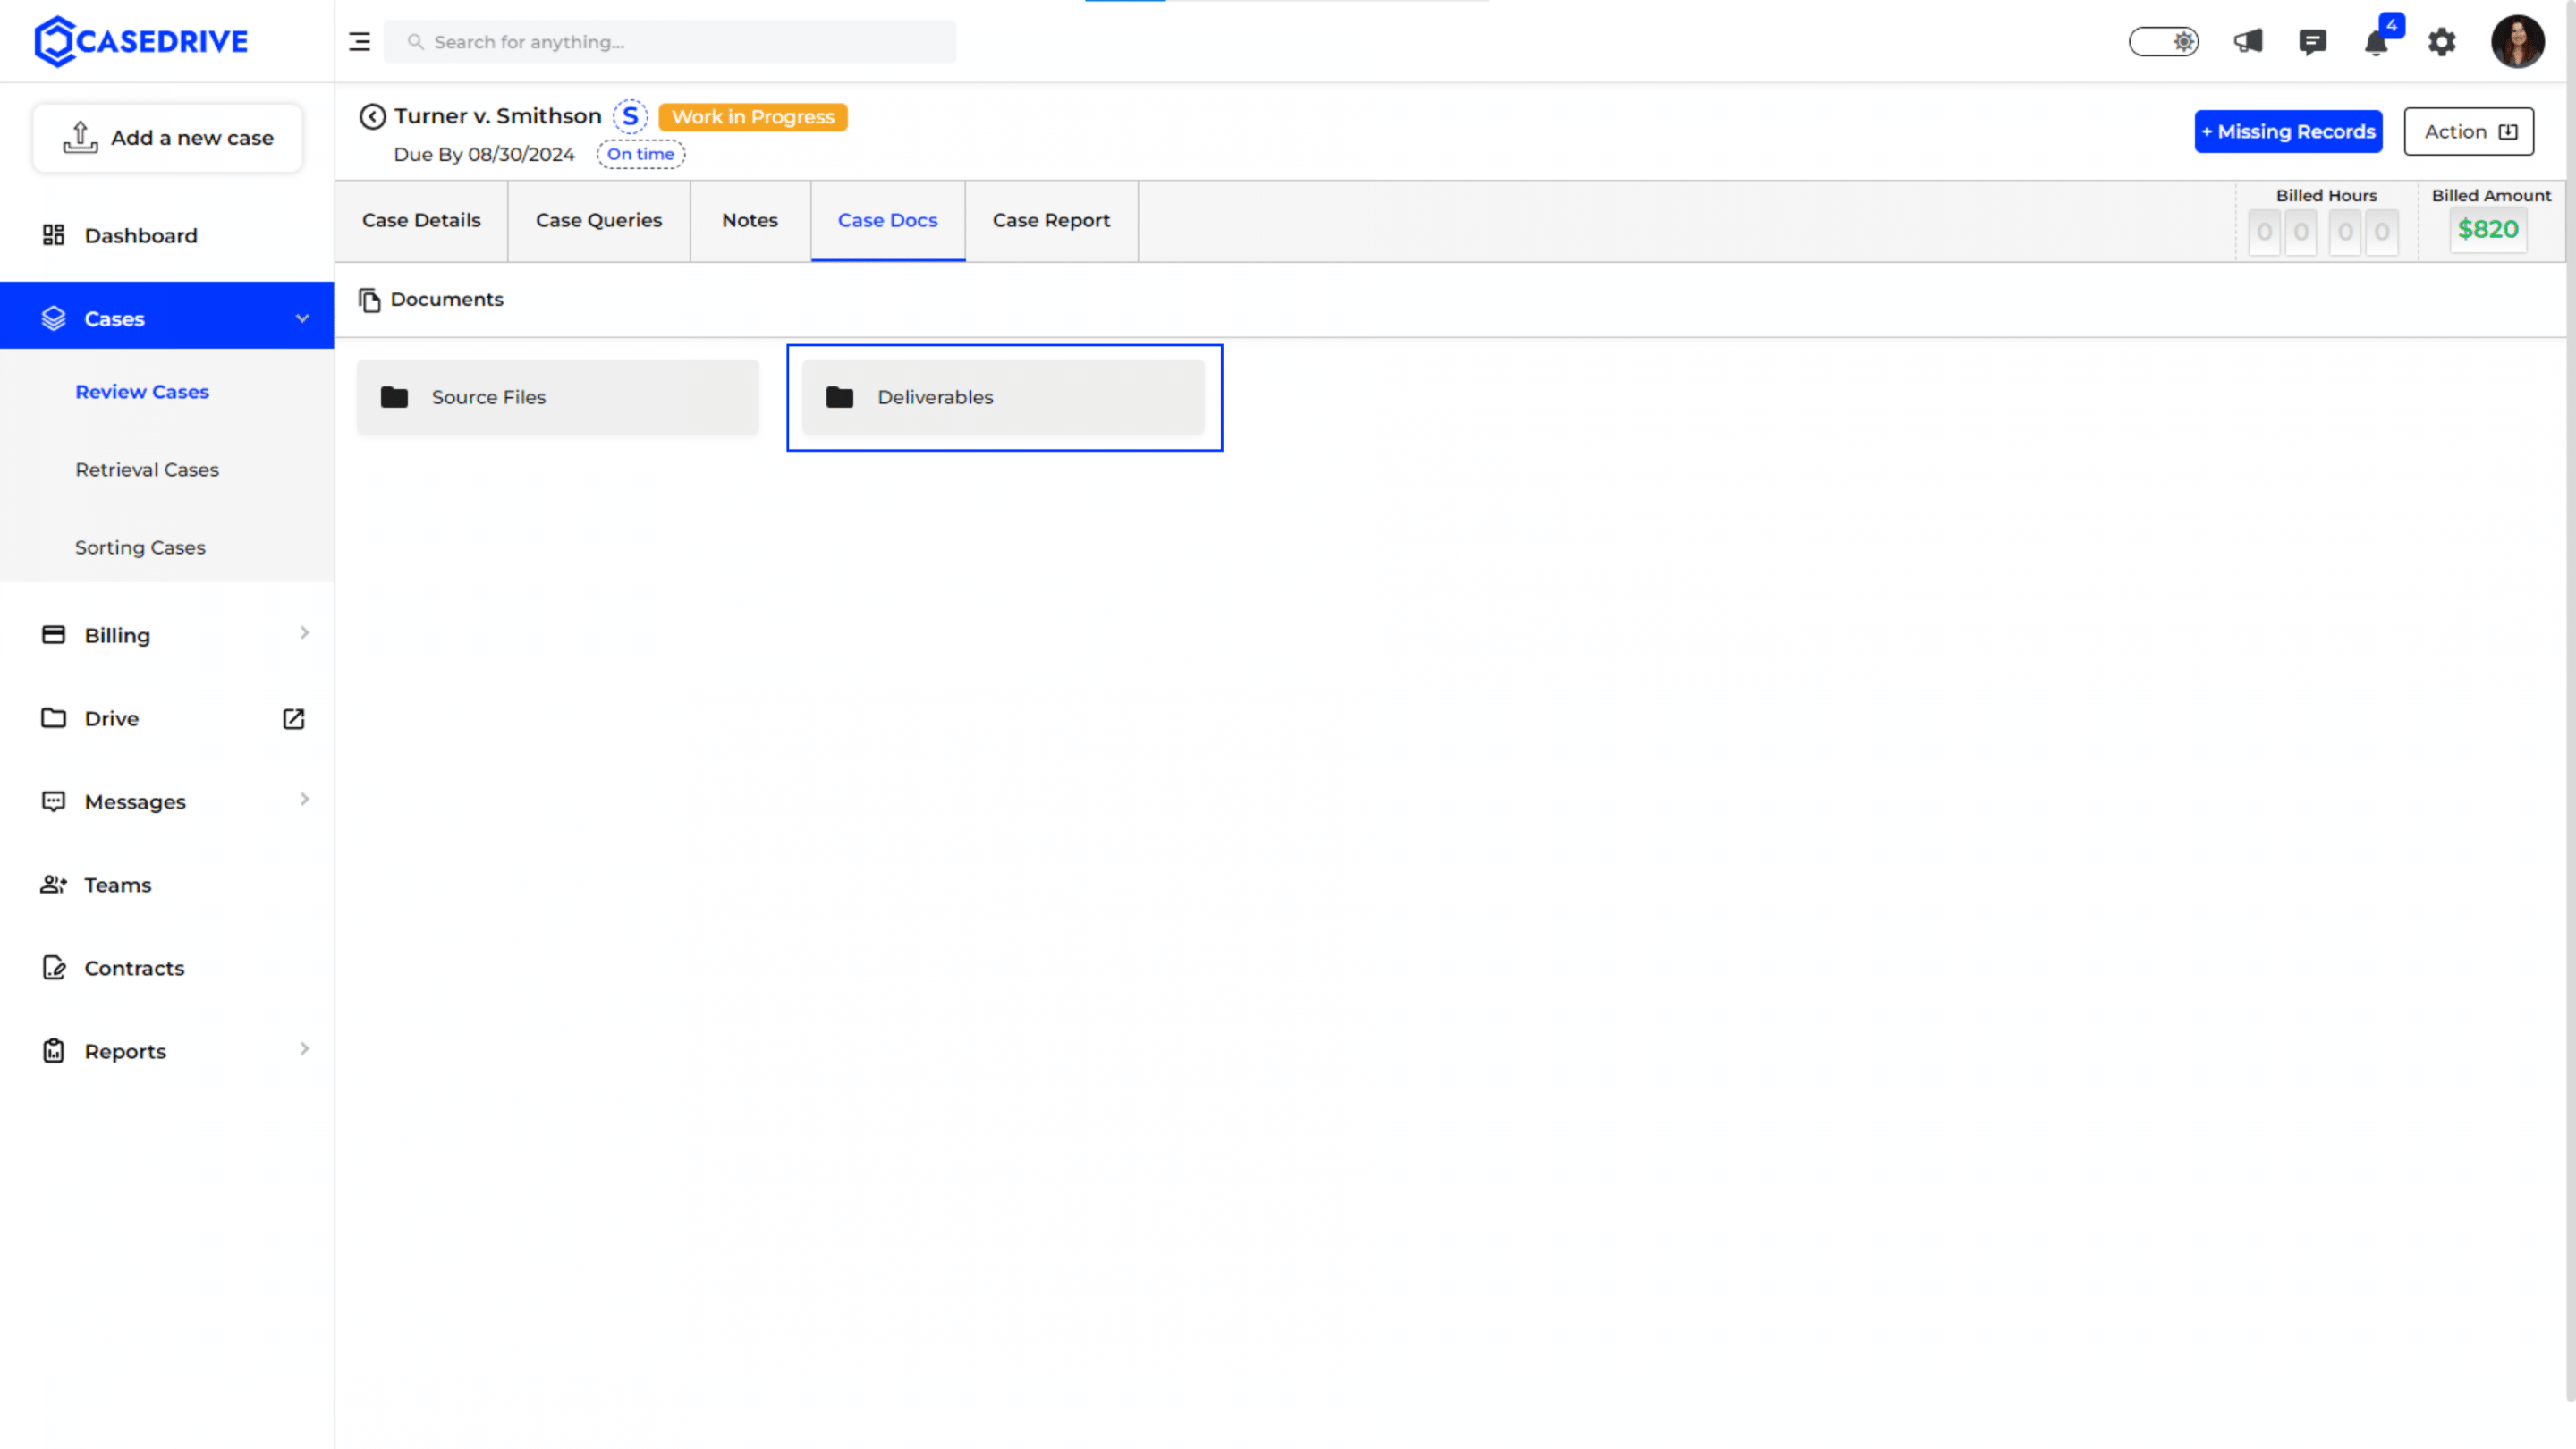Open Retrieval Cases
The width and height of the screenshot is (2576, 1449).
coord(147,470)
